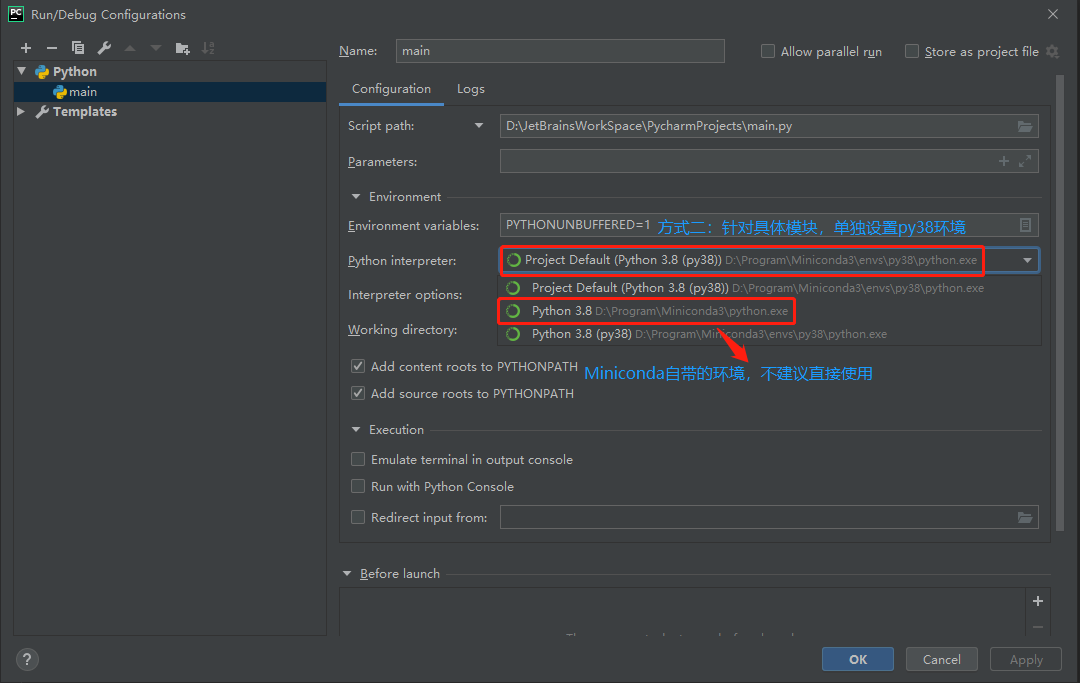Open the Script path type dropdown arrow

pos(479,126)
